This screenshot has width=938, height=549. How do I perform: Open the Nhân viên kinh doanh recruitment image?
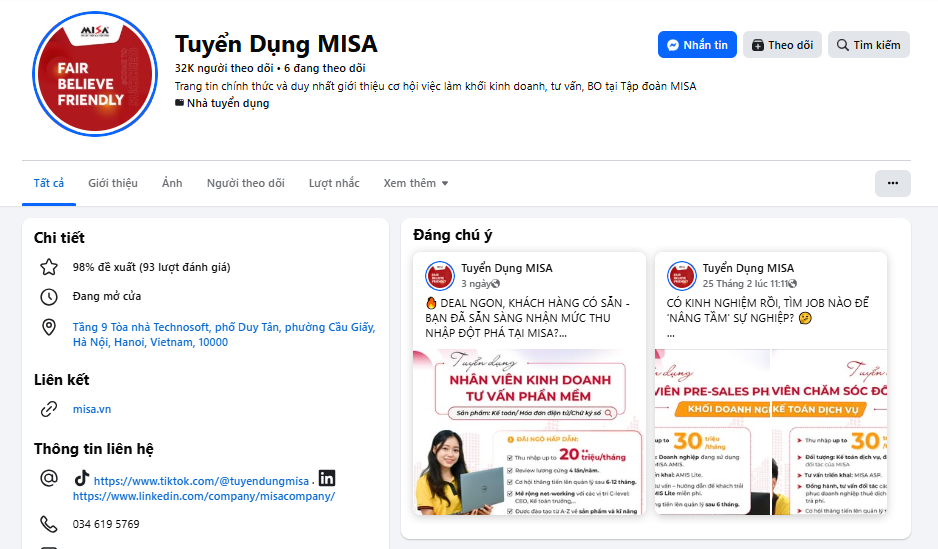[529, 432]
